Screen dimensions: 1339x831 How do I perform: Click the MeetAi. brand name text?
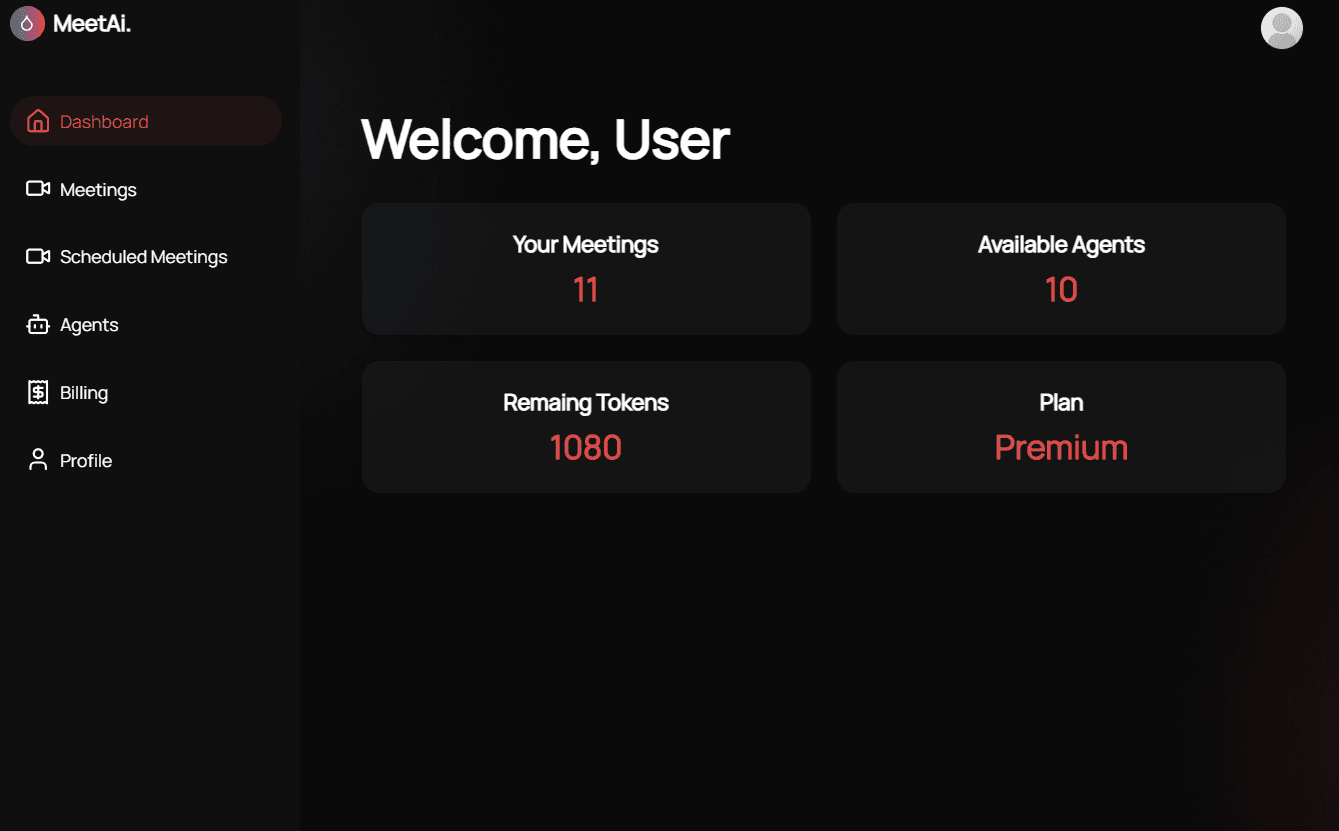92,24
